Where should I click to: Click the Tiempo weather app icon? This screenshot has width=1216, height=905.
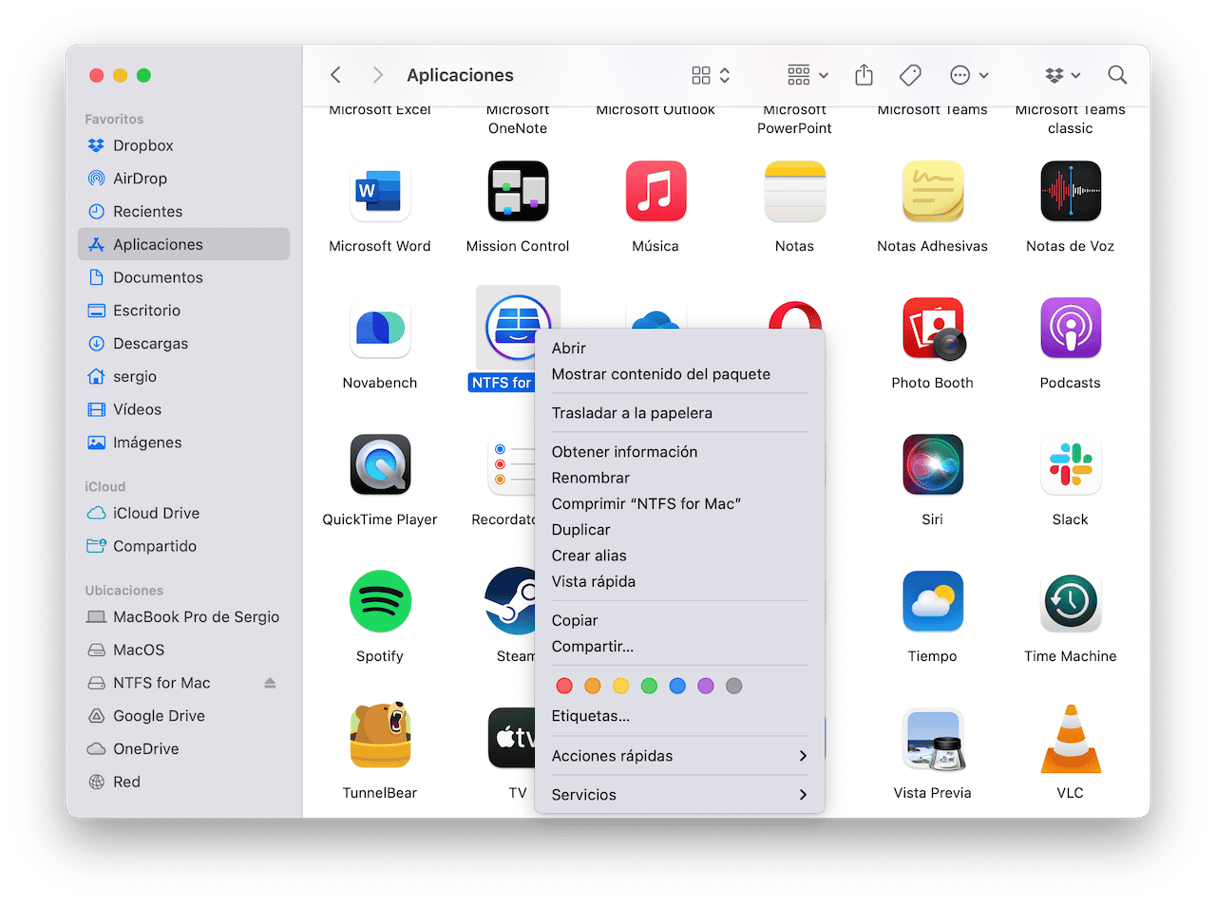click(932, 602)
